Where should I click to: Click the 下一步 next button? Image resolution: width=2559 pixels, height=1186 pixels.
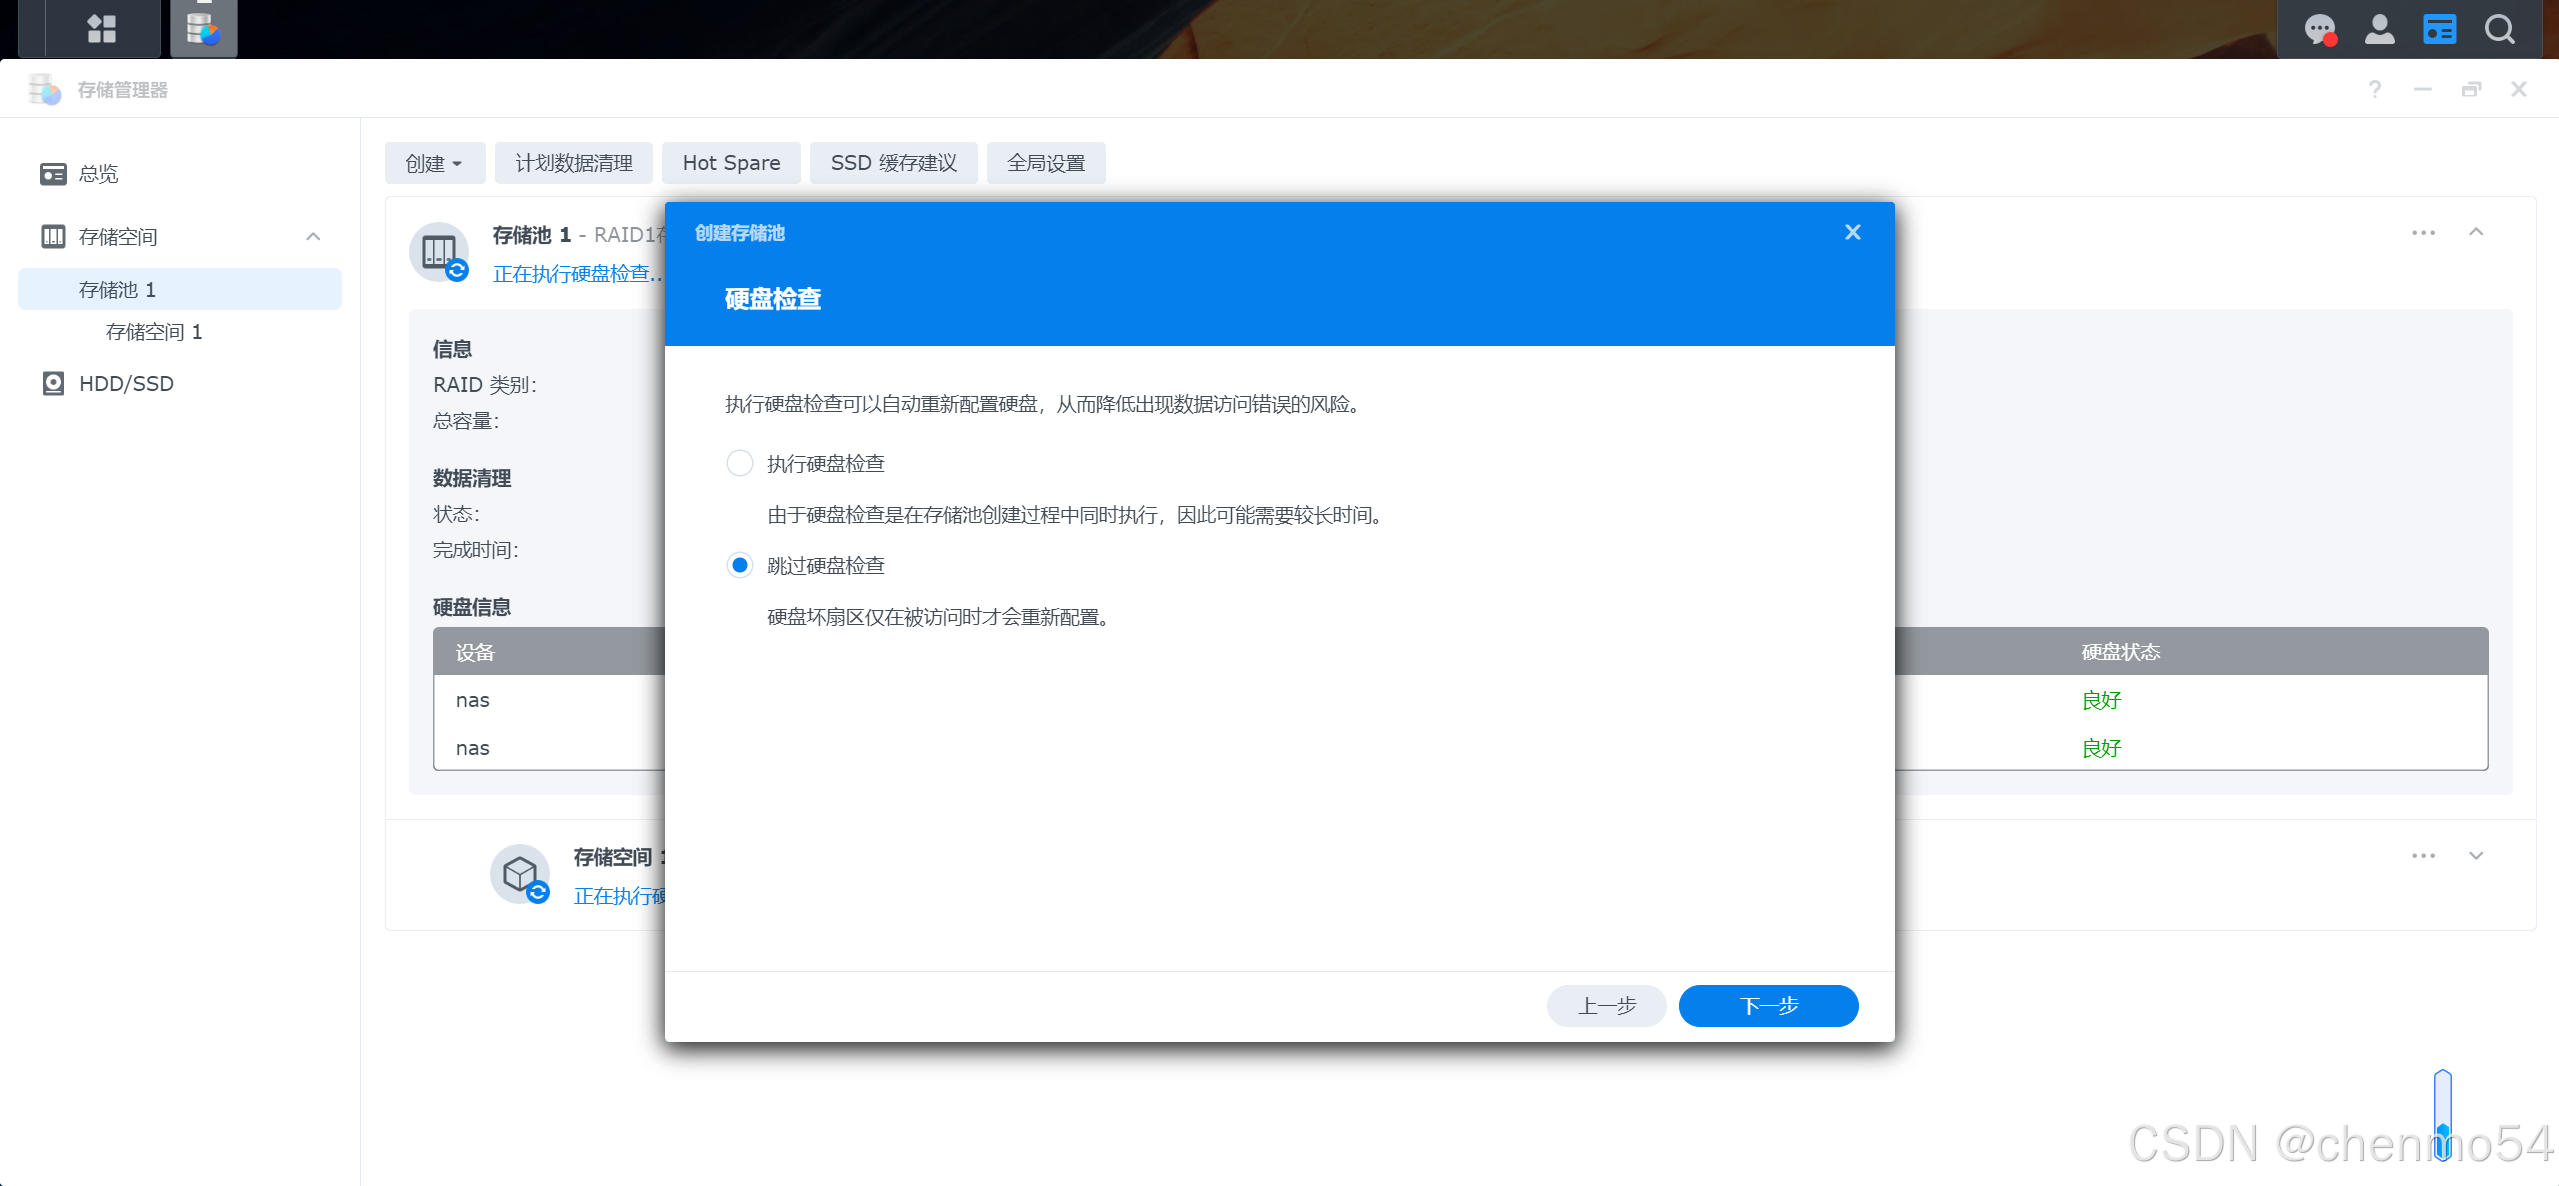tap(1767, 1005)
